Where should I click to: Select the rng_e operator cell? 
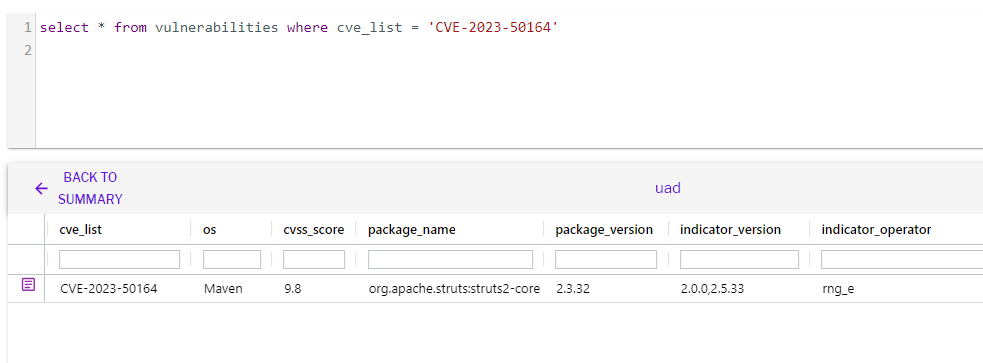pos(838,289)
